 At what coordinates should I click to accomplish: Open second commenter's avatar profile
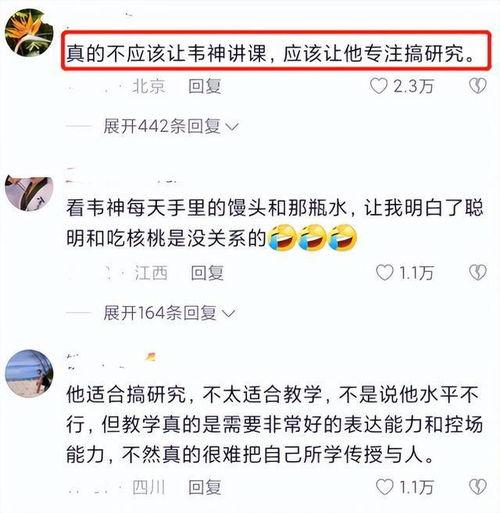click(x=29, y=193)
